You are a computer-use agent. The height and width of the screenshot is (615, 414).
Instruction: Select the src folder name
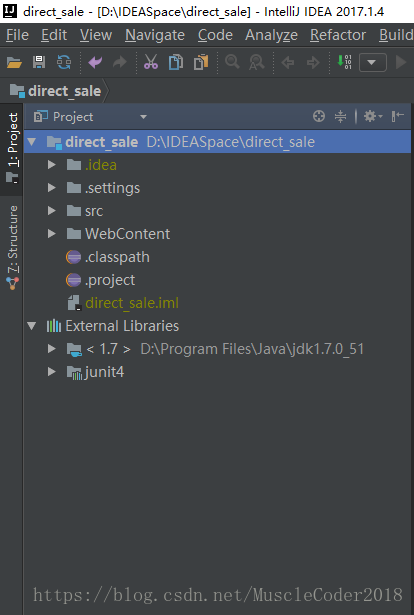coord(94,211)
